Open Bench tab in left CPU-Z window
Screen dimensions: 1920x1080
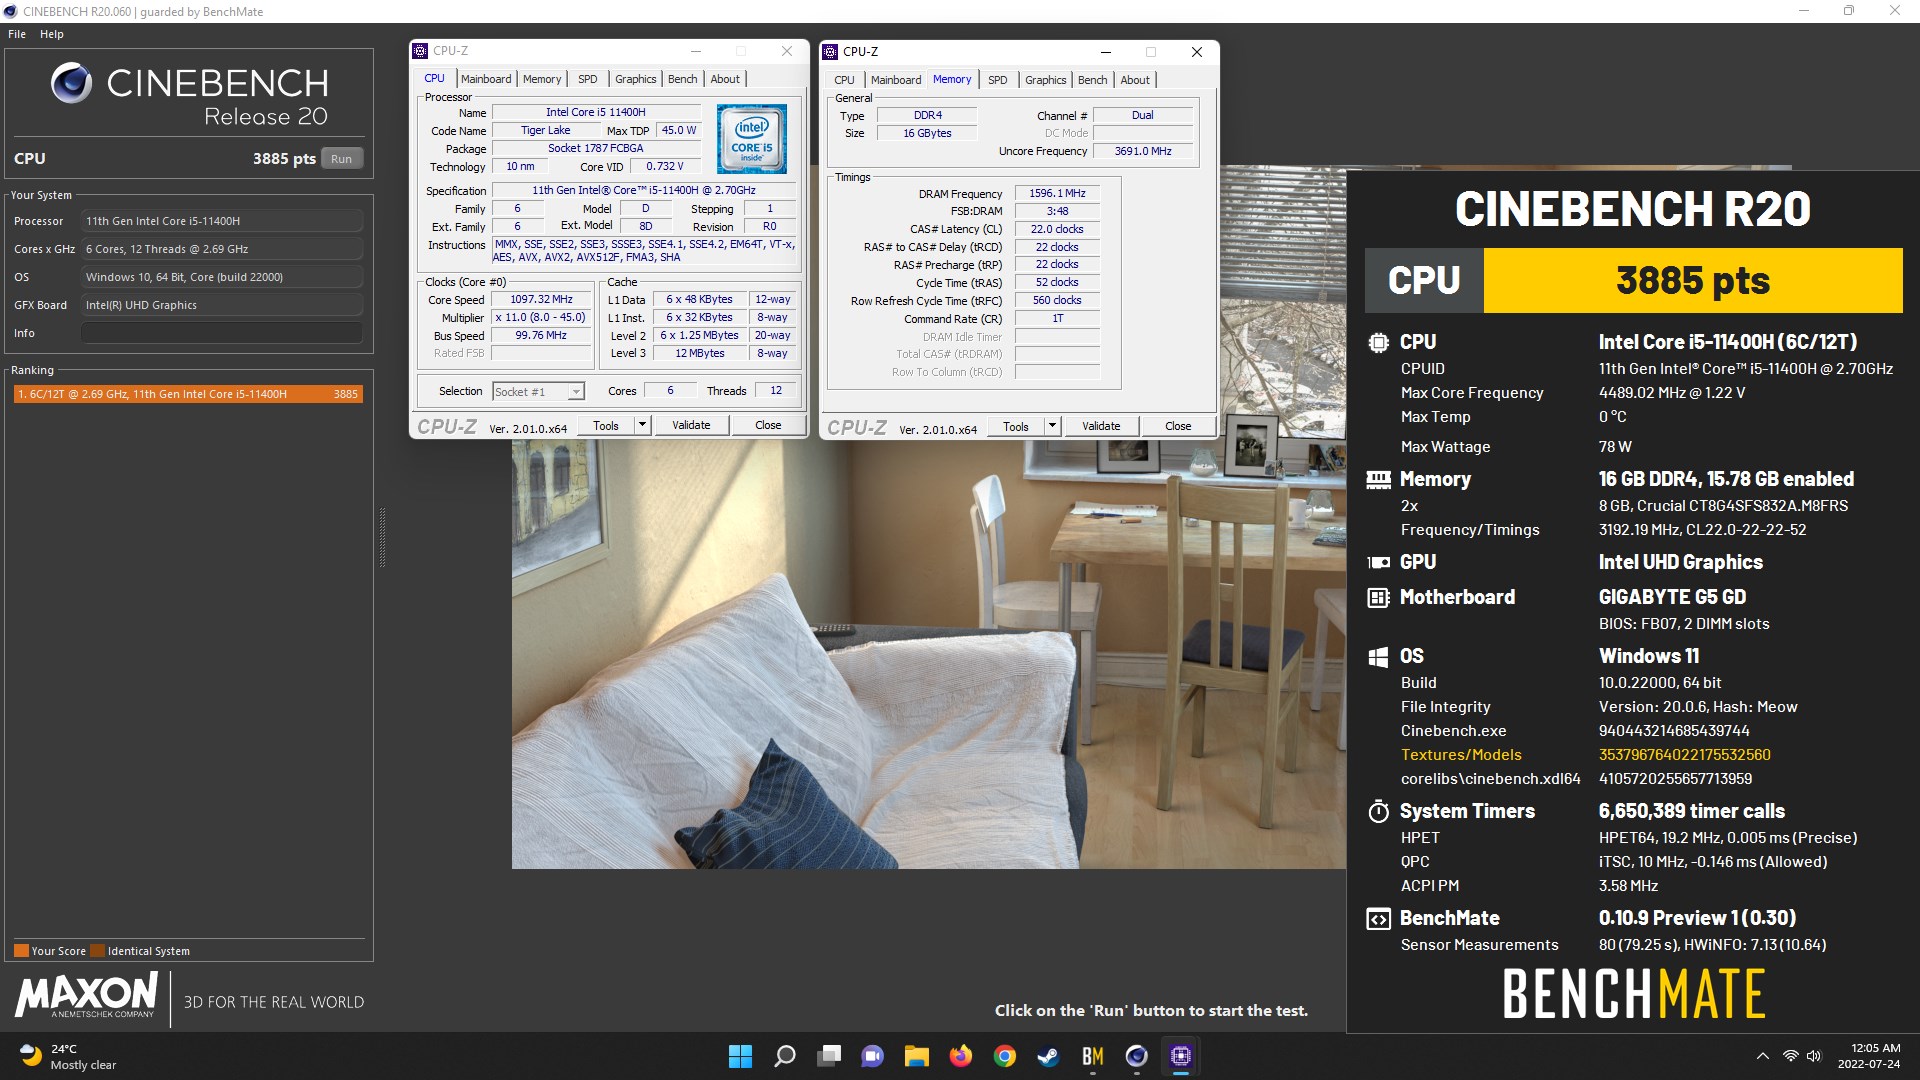point(683,79)
